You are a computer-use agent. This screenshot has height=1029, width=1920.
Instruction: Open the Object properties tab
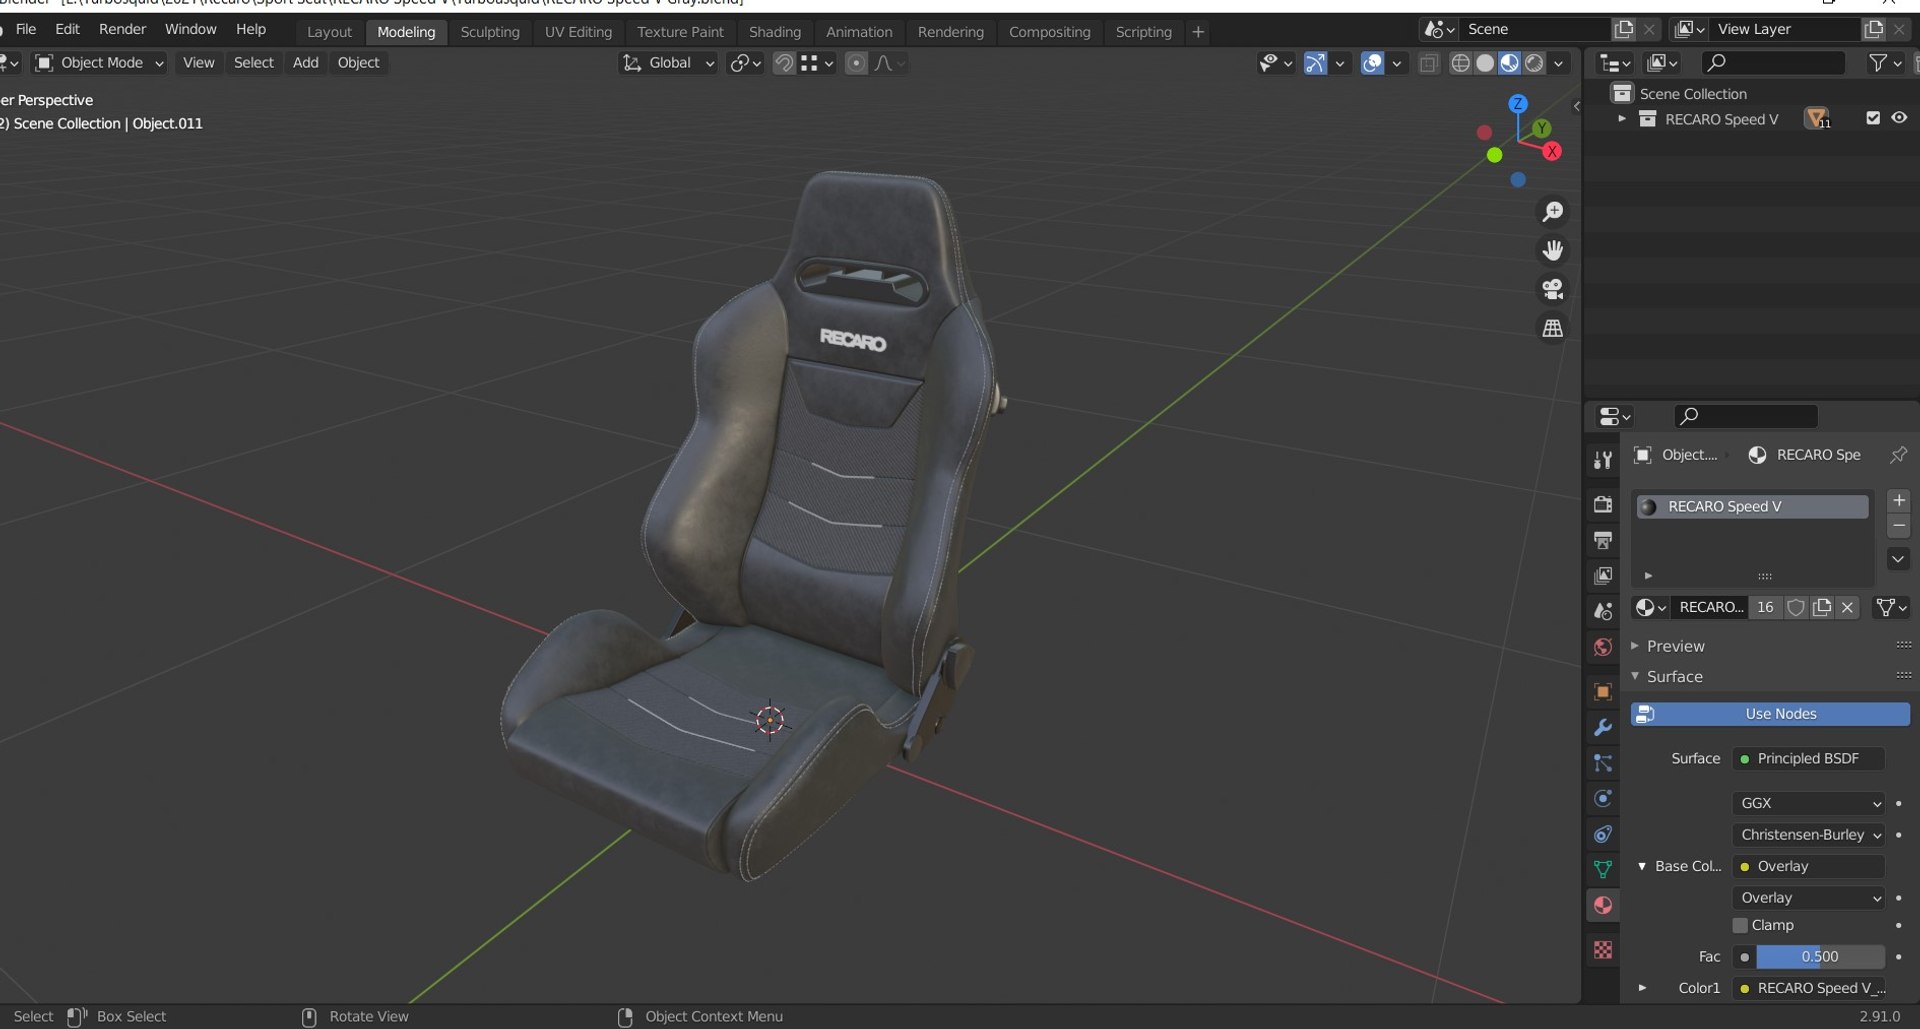point(1603,692)
